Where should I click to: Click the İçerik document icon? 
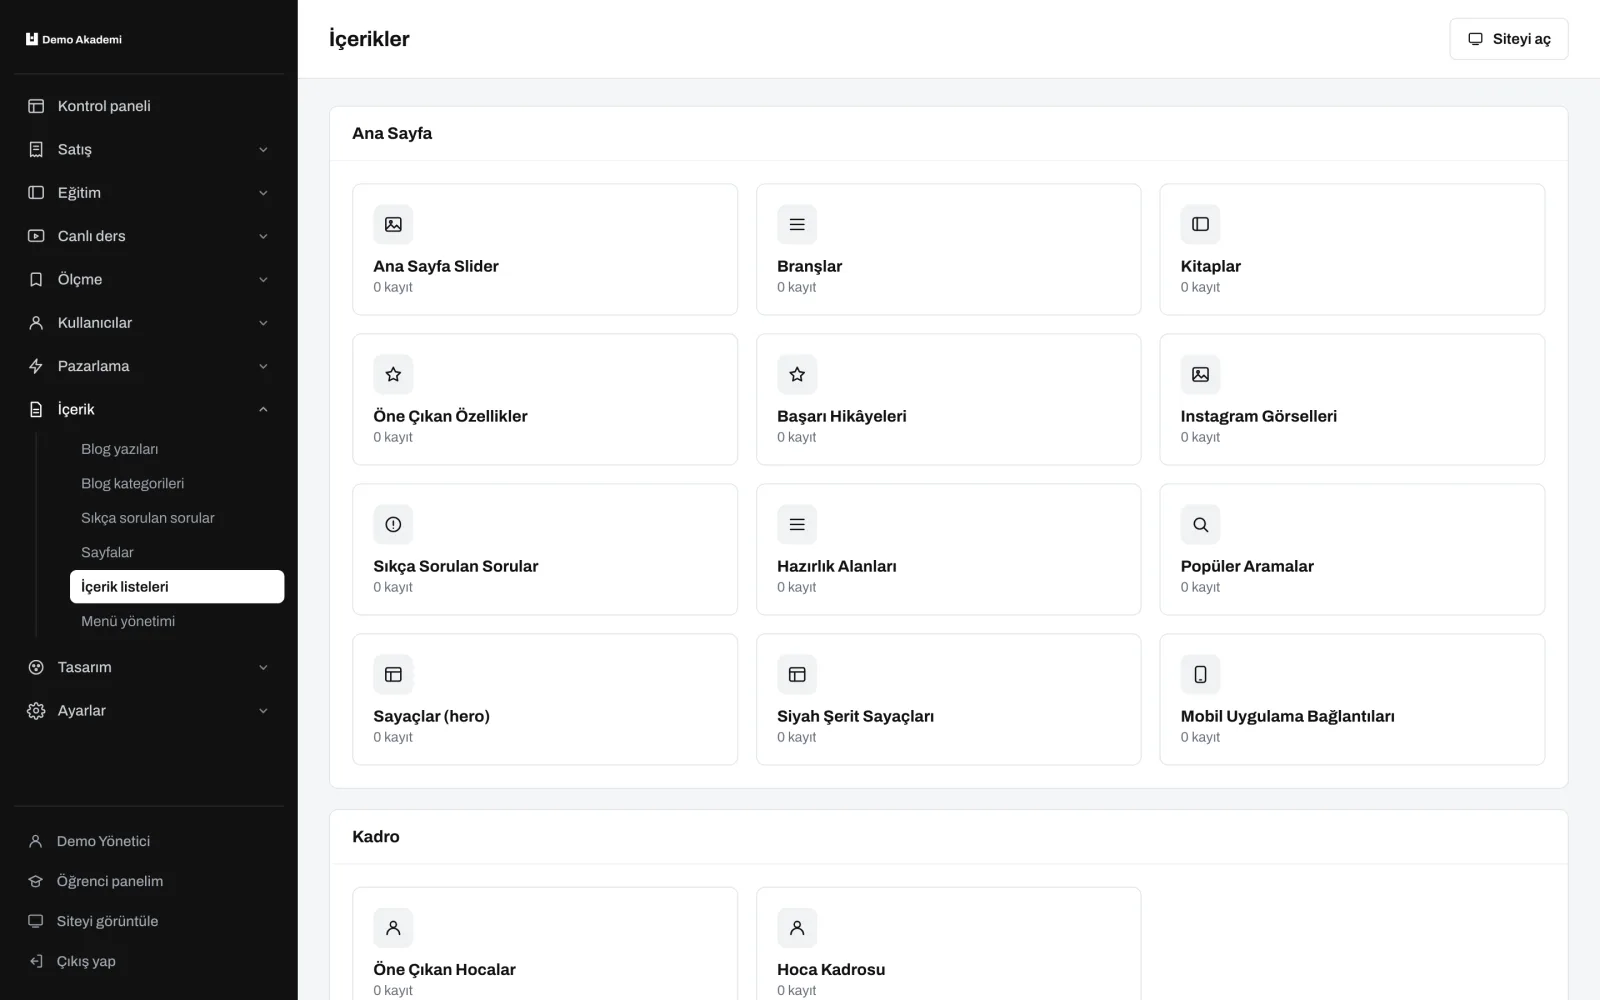pos(36,409)
